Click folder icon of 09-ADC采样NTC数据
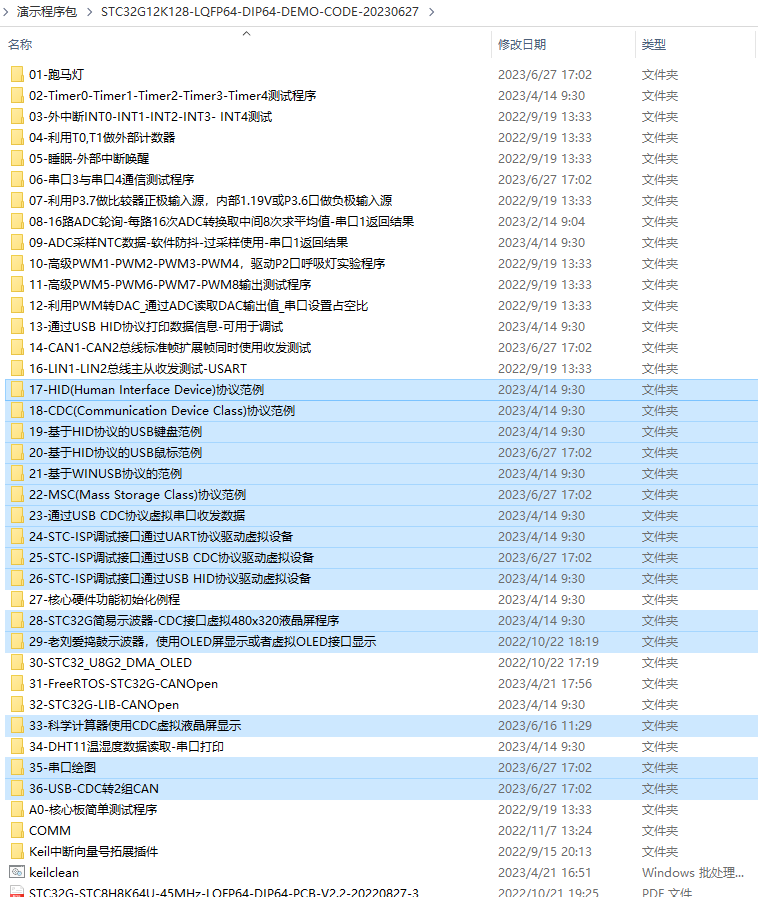The width and height of the screenshot is (758, 900). (x=17, y=243)
